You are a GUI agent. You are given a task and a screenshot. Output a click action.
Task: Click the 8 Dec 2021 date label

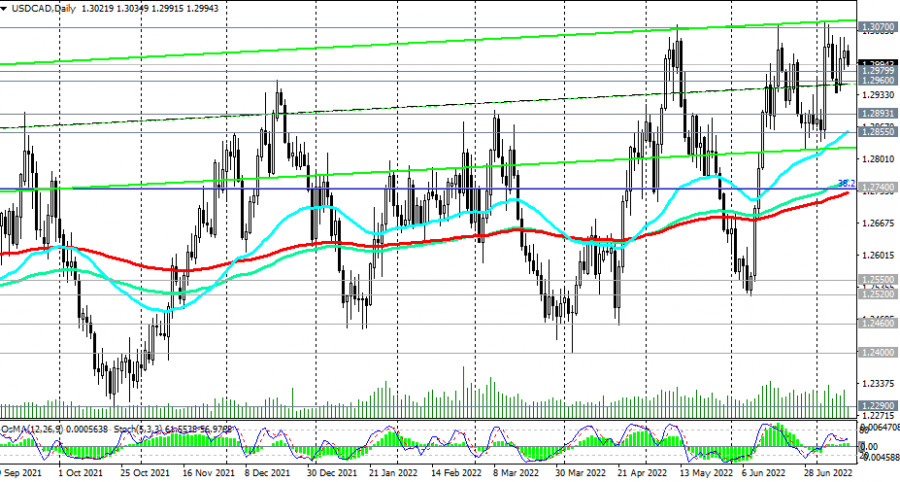(267, 473)
